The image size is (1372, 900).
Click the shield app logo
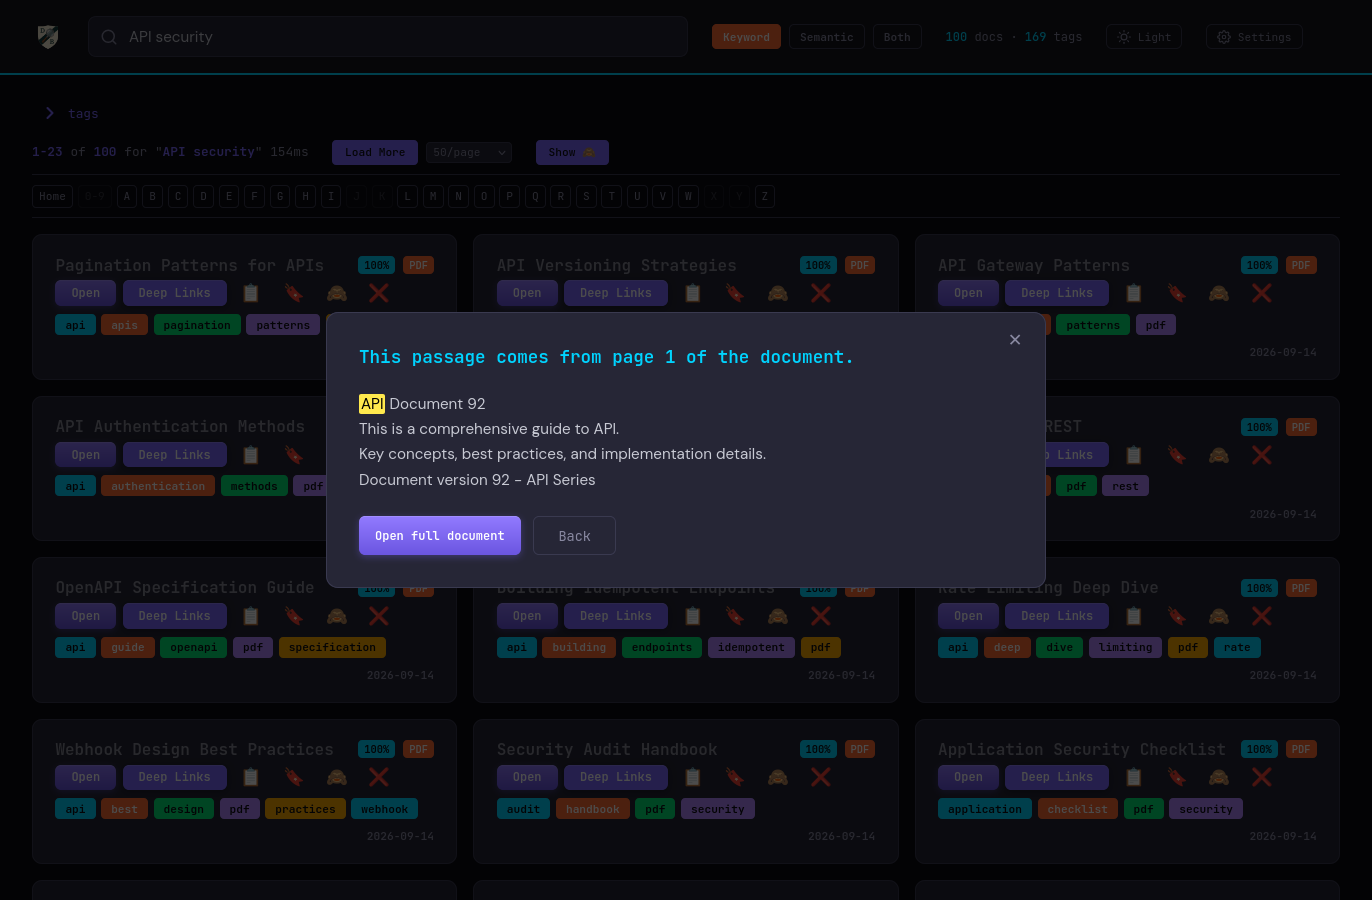(48, 37)
